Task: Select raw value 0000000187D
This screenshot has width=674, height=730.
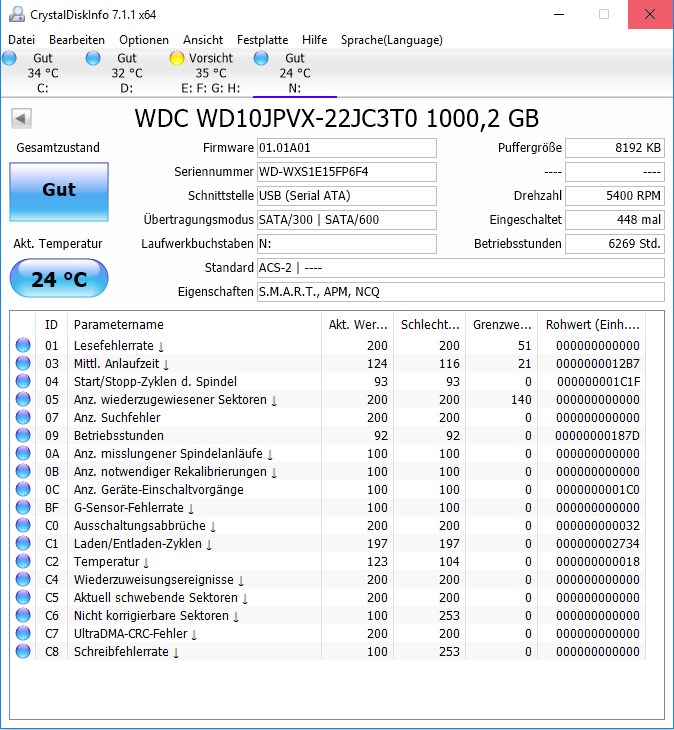Action: 597,436
